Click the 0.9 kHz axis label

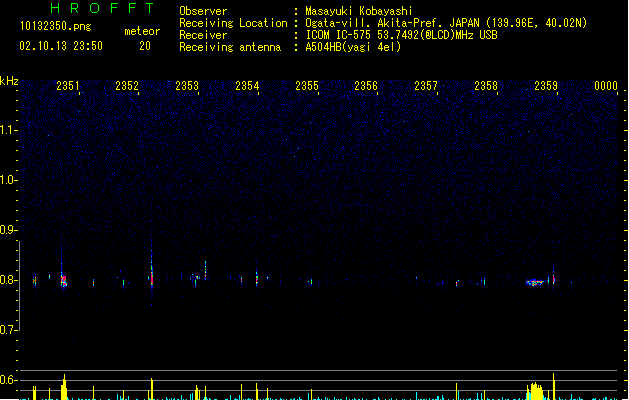tap(8, 230)
